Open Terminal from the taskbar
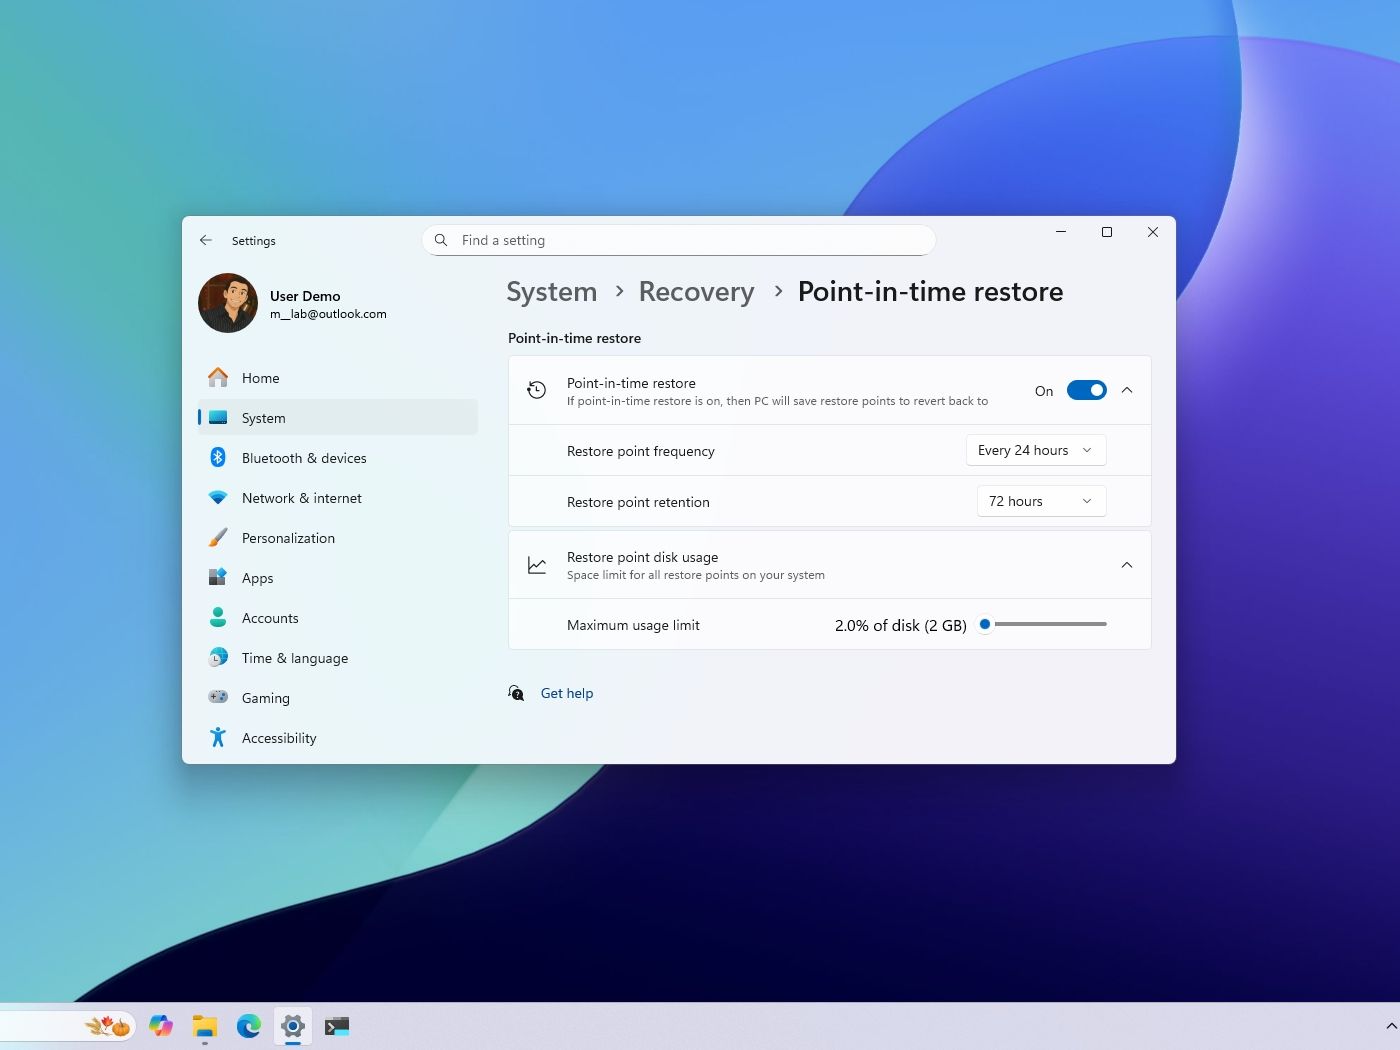1400x1050 pixels. pyautogui.click(x=337, y=1026)
